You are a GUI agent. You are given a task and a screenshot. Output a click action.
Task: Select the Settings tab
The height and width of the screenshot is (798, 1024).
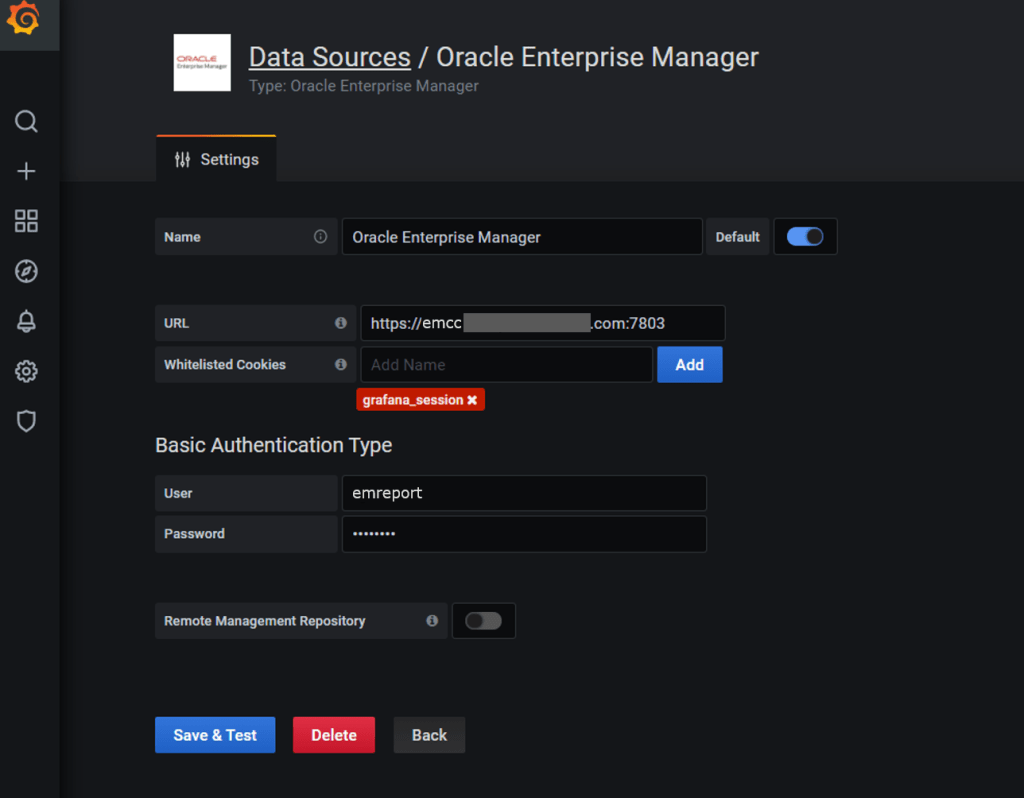click(216, 160)
